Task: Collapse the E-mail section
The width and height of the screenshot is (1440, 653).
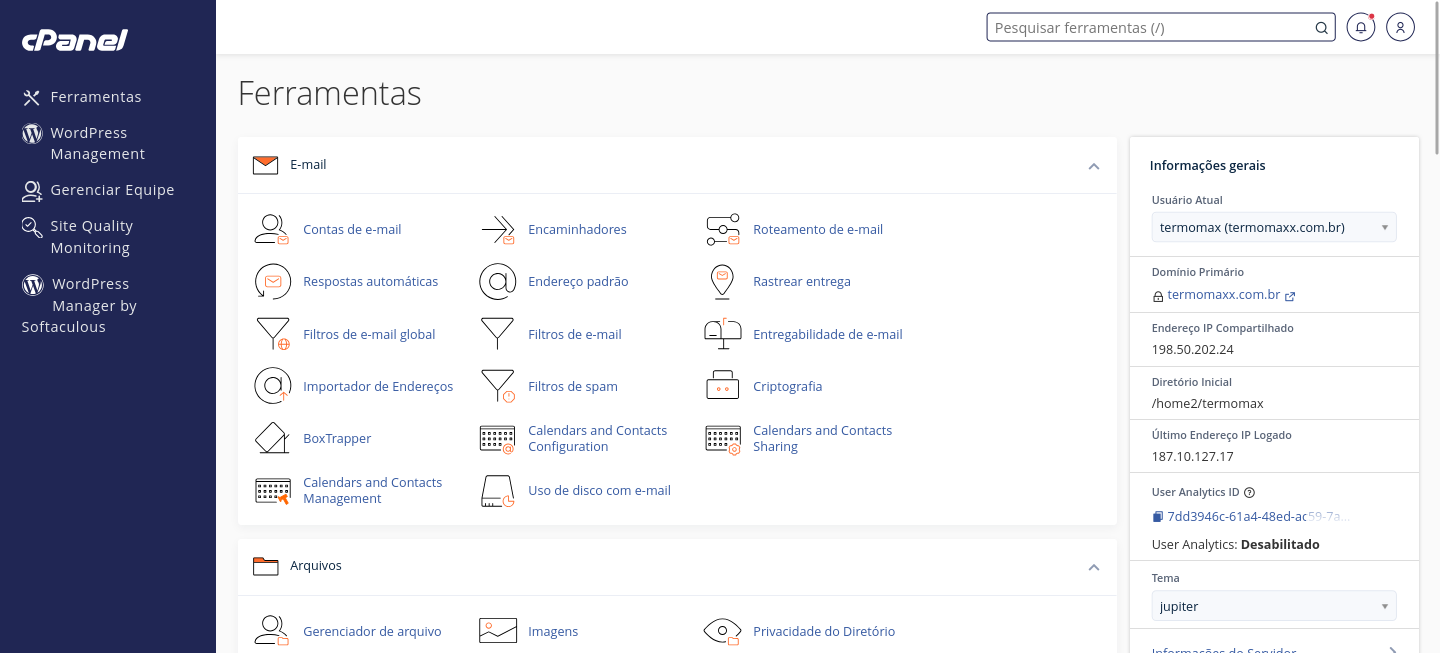Action: pos(1093,166)
